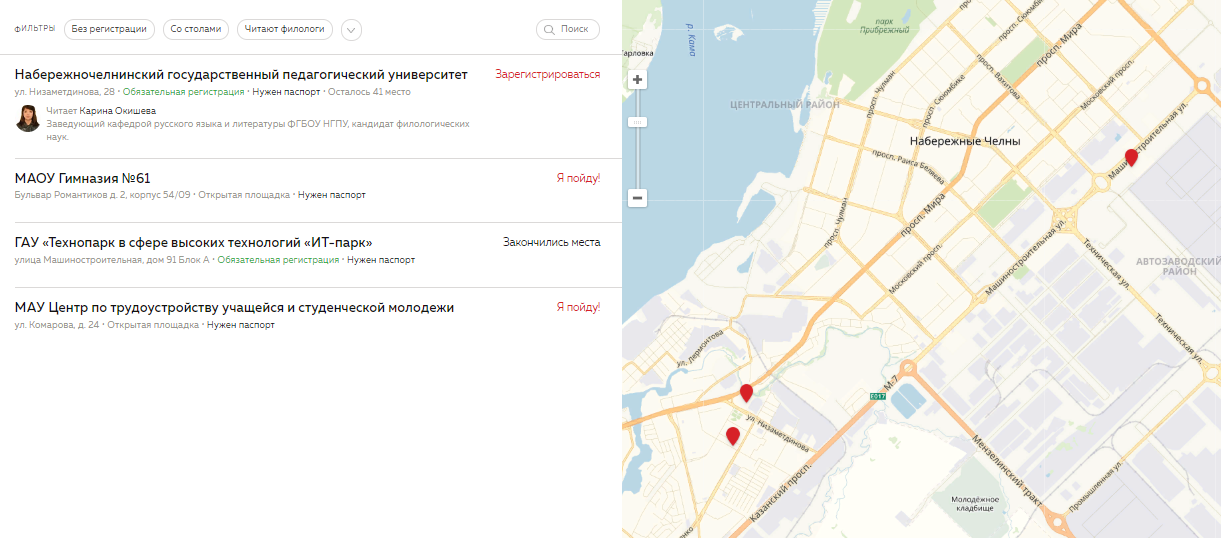Click 'Я пойду!' for МАУ Центр по трудоустройству
The image size is (1221, 538).
pyautogui.click(x=578, y=308)
